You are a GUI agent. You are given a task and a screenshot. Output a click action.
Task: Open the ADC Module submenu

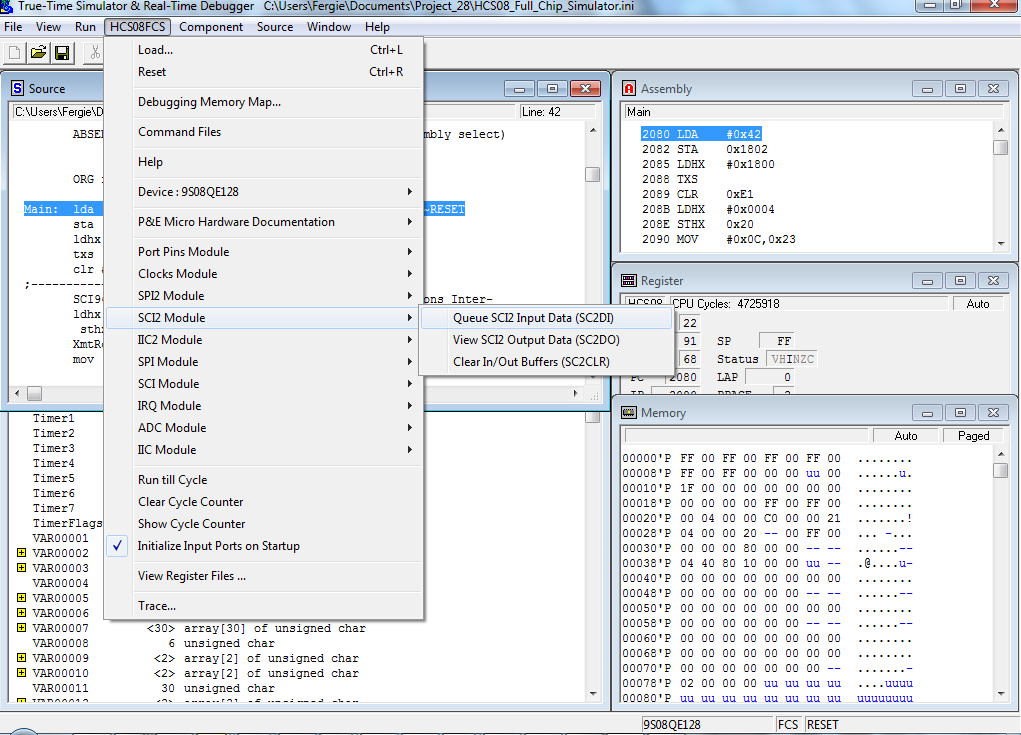pos(172,428)
